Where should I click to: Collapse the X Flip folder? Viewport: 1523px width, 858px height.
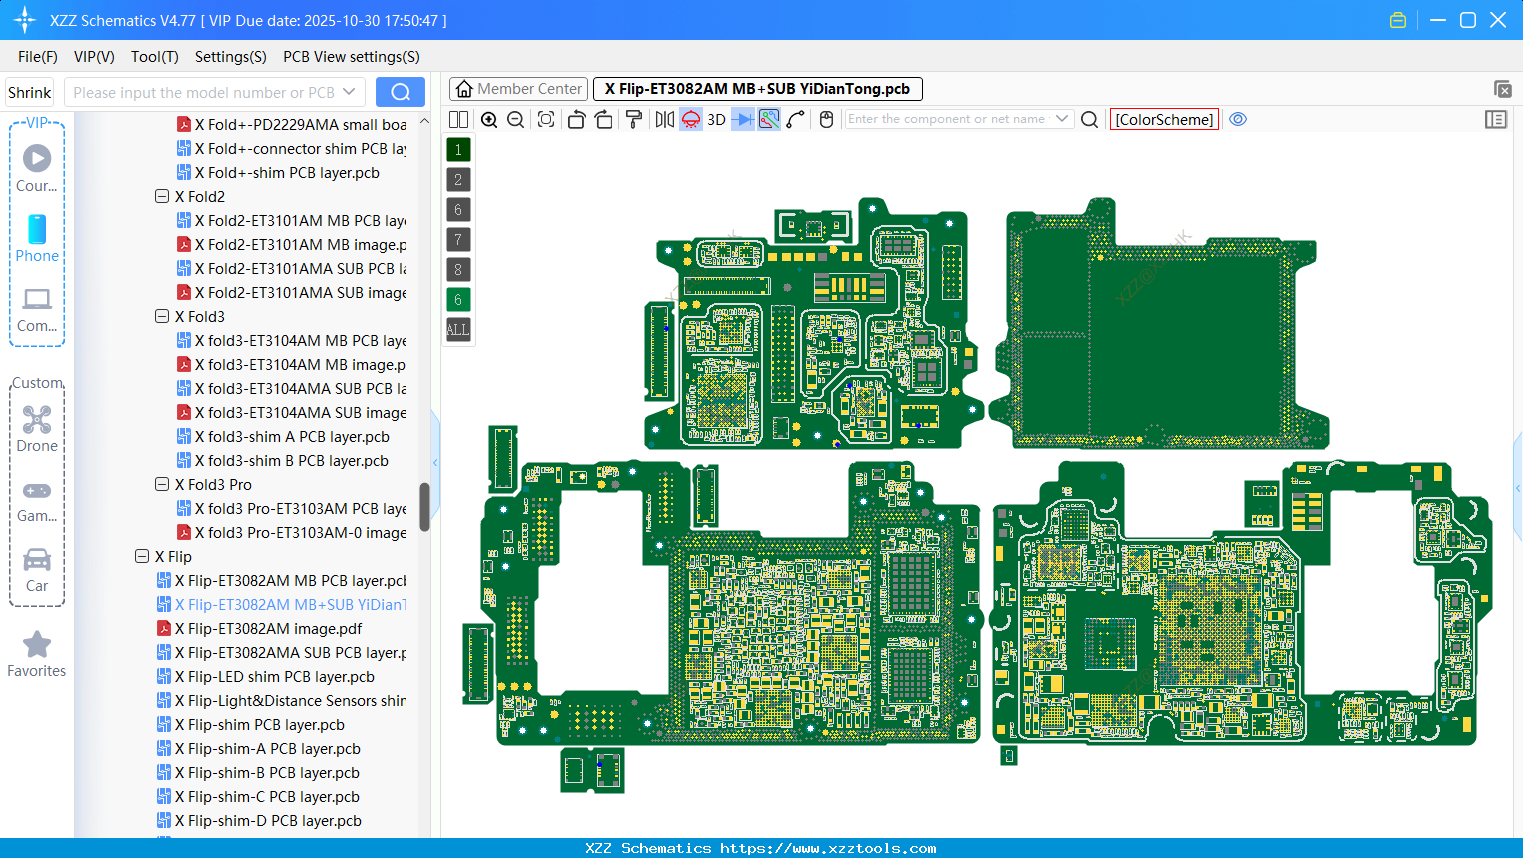(142, 556)
